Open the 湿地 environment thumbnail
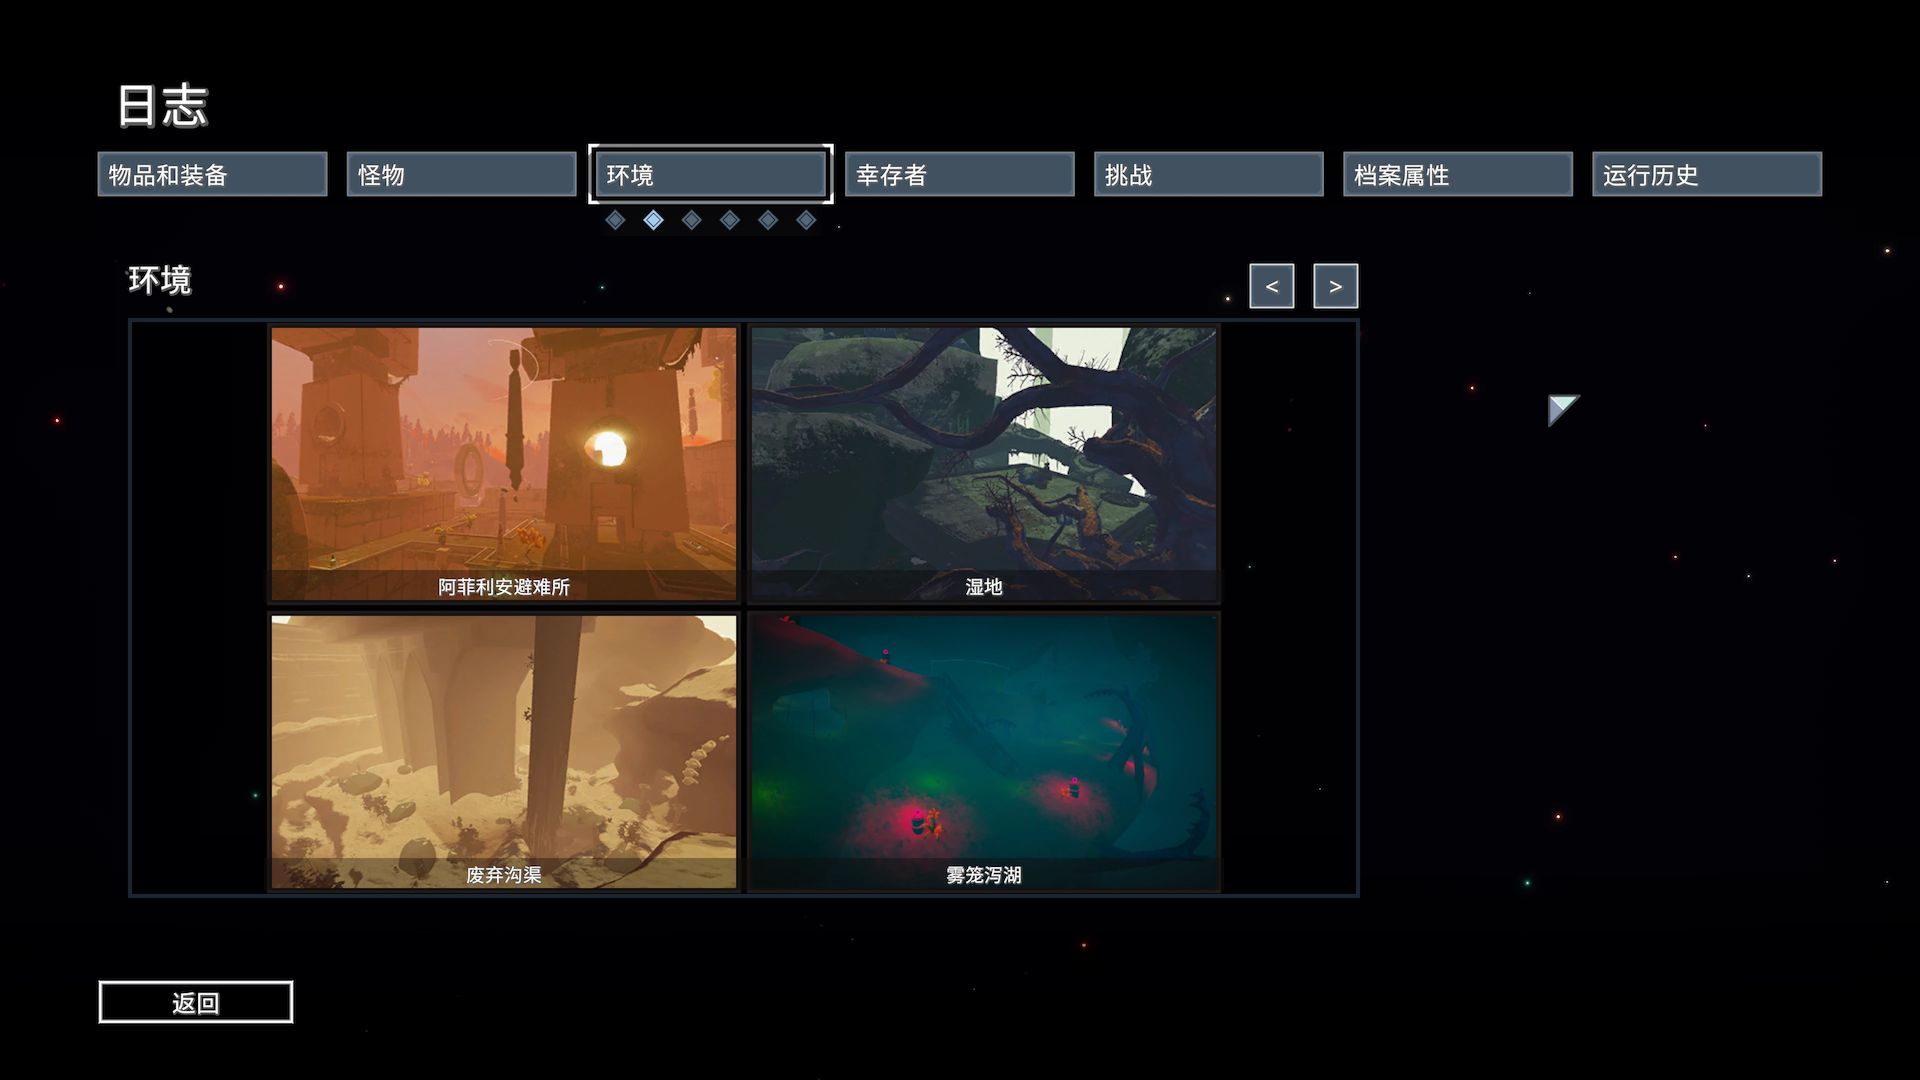This screenshot has width=1920, height=1080. coord(984,463)
